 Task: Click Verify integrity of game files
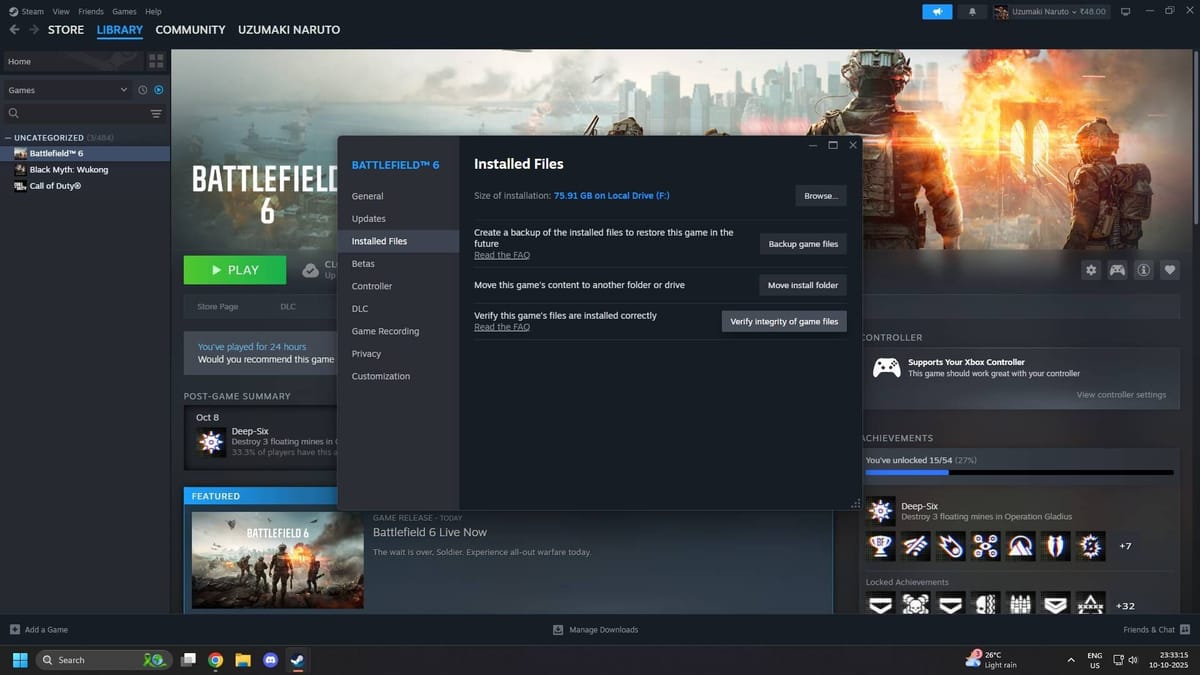pos(784,321)
